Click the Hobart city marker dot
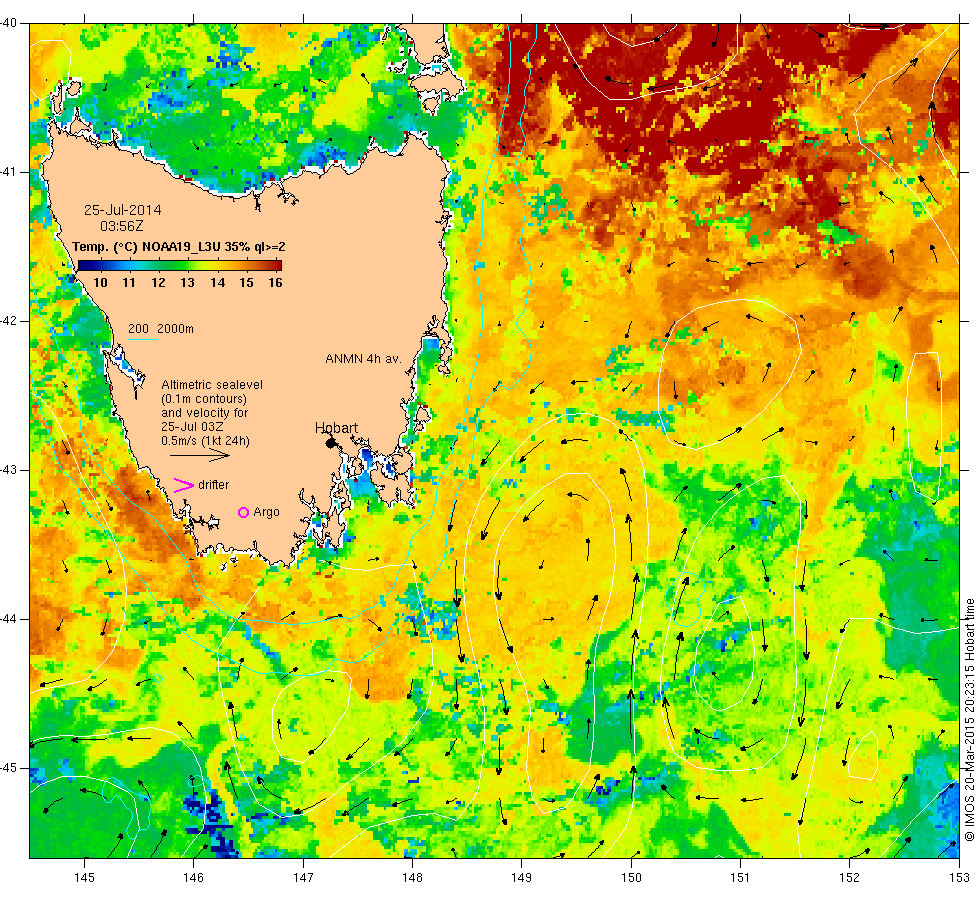 point(331,443)
